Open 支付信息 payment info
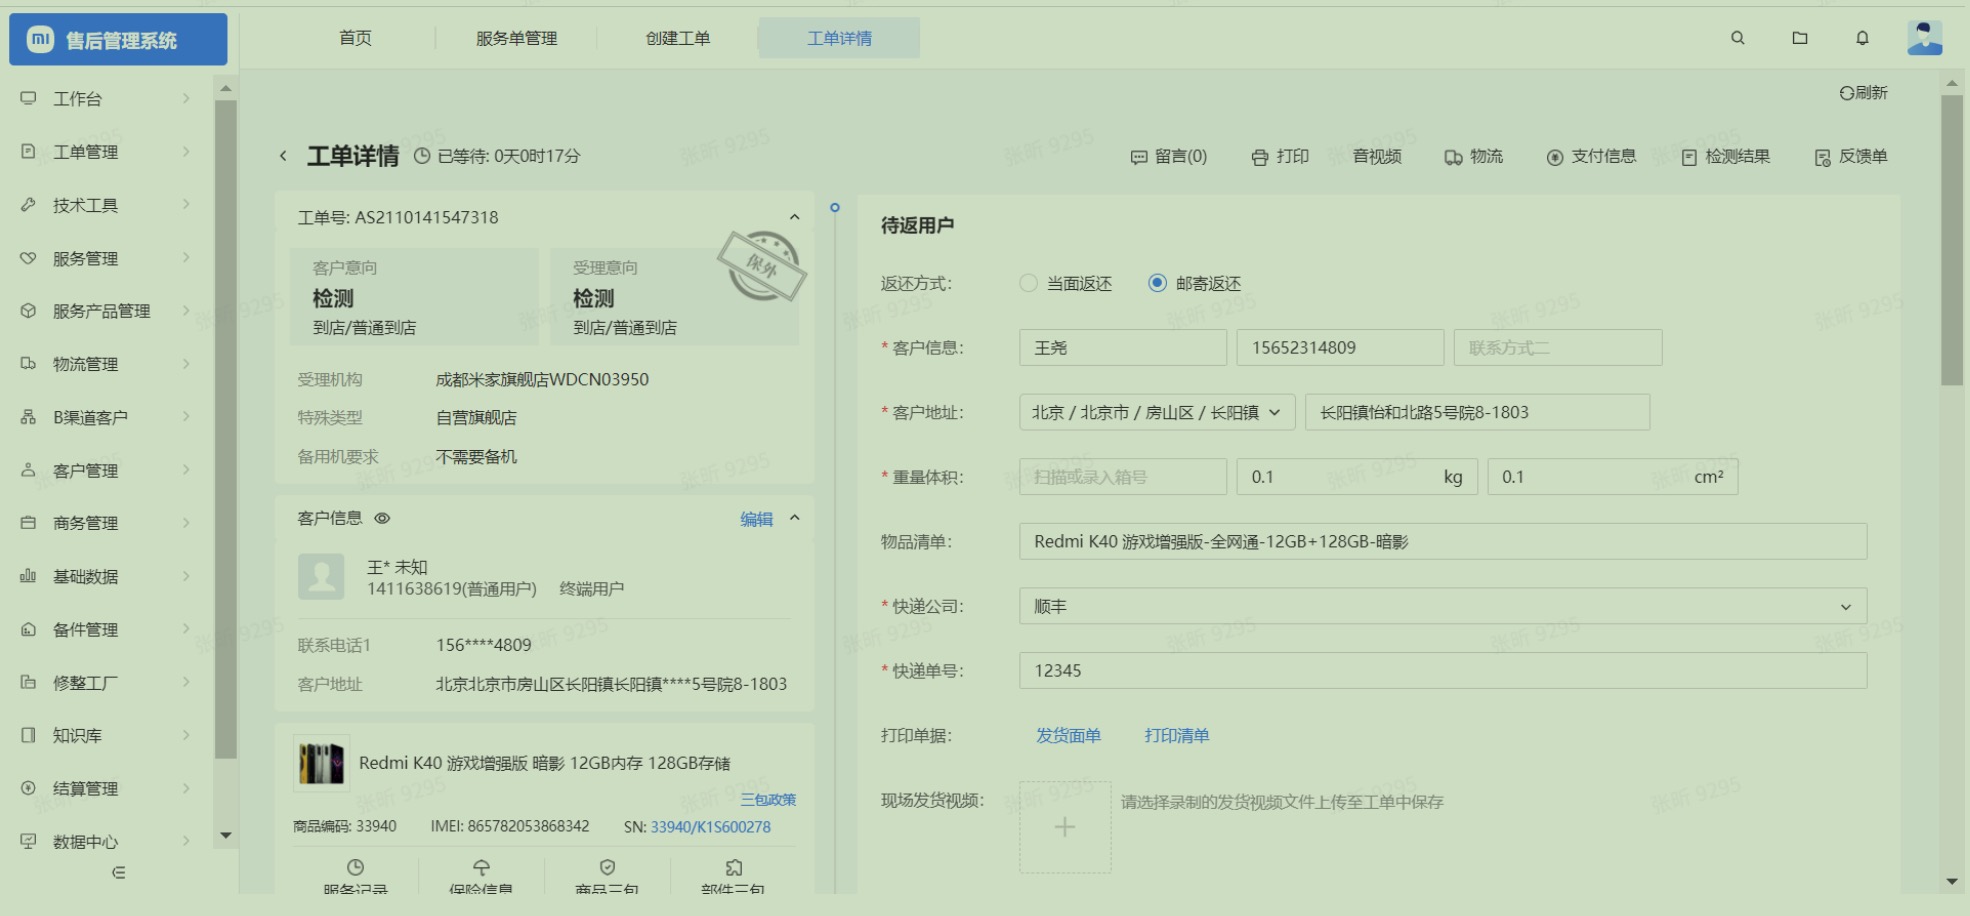The height and width of the screenshot is (916, 1970). (1592, 157)
